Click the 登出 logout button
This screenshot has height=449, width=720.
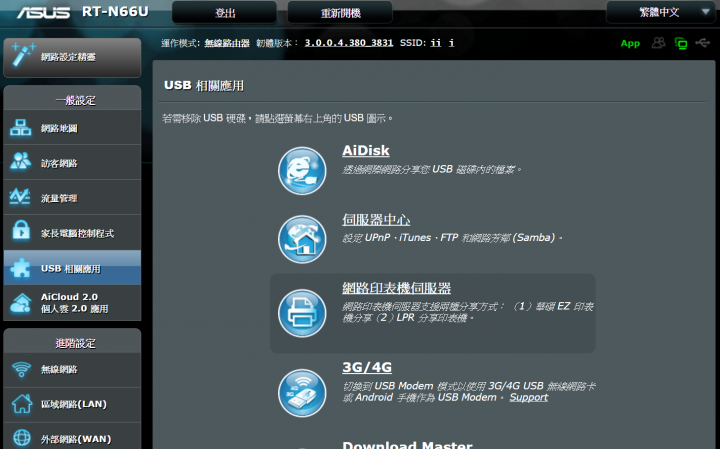point(225,12)
